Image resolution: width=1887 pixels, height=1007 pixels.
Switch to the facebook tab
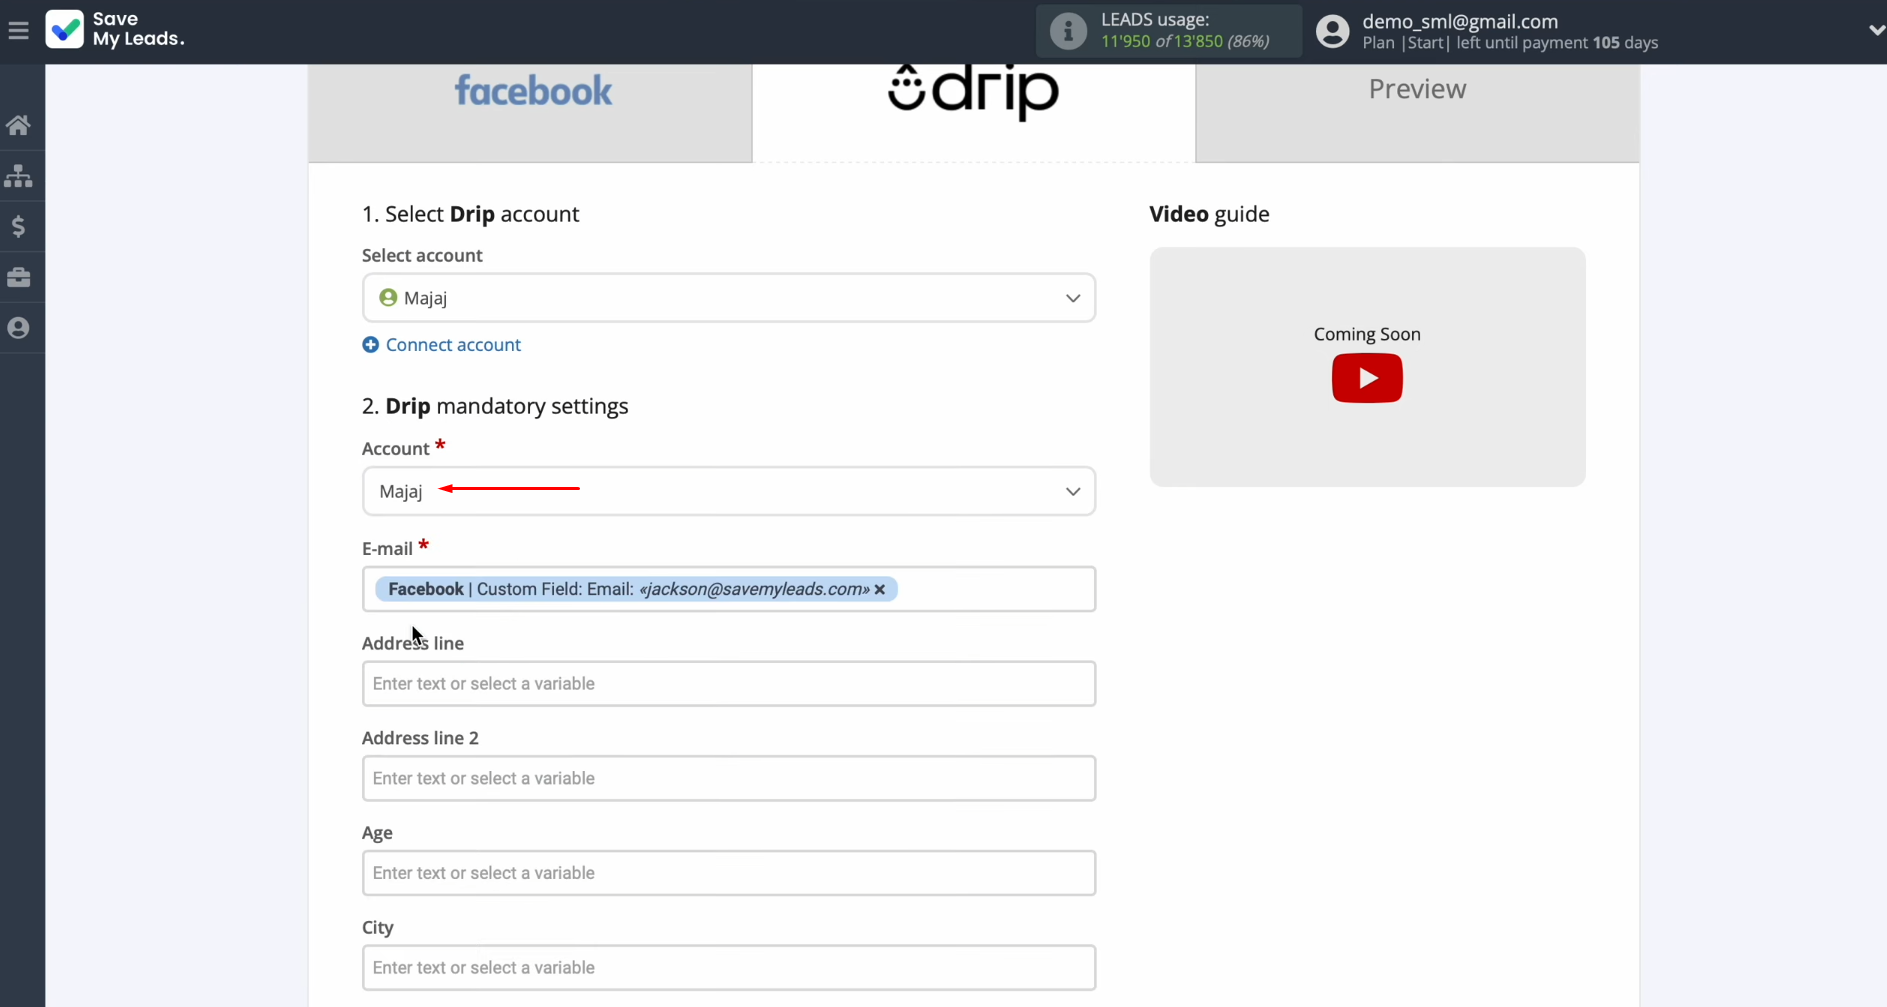coord(530,113)
